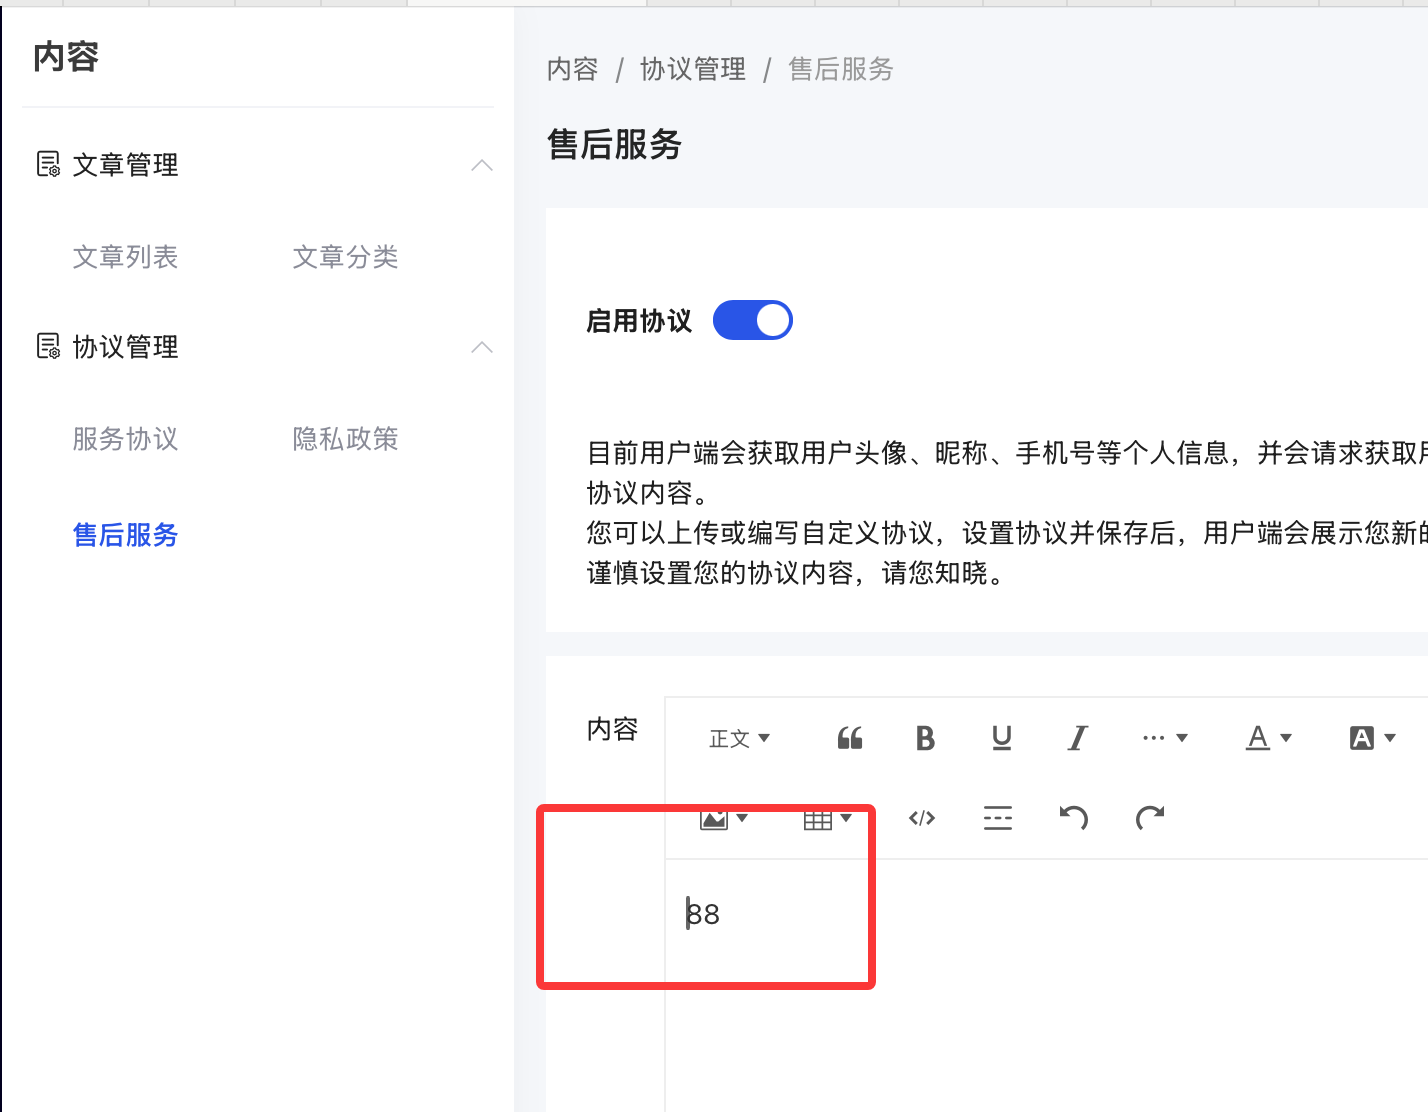Toggle underline formatting in the editor
The width and height of the screenshot is (1428, 1112).
[1001, 738]
